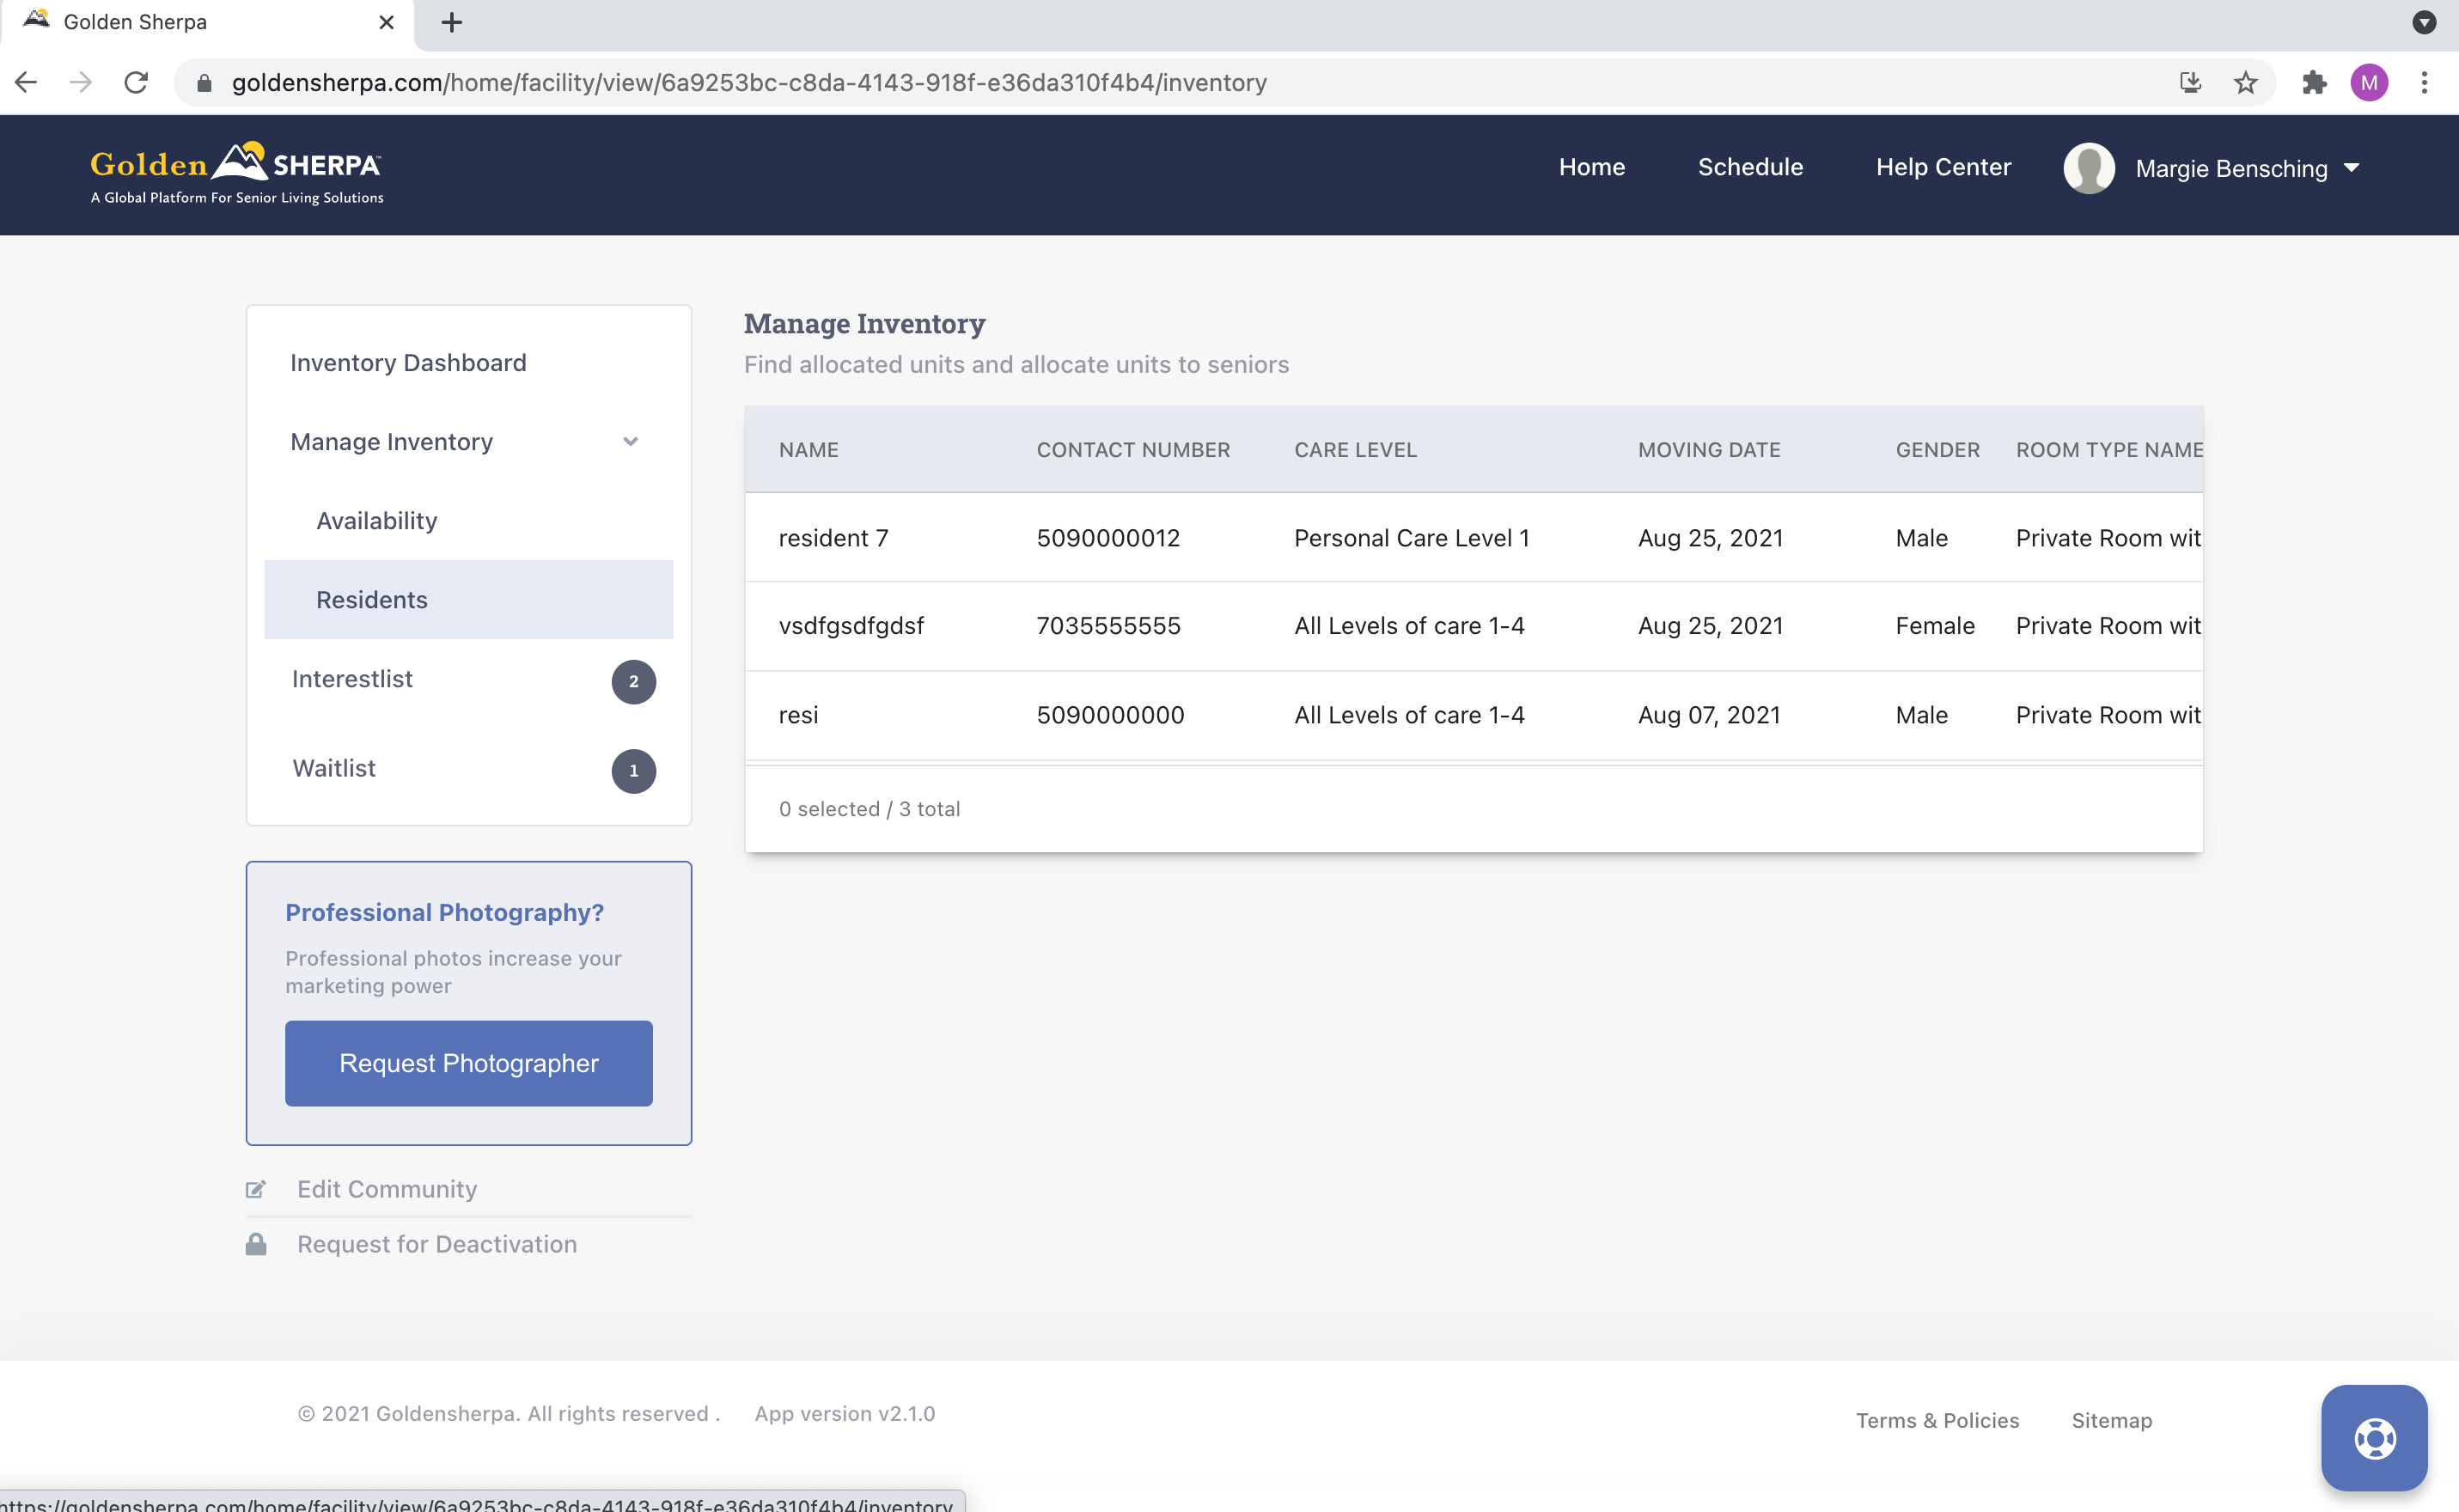The width and height of the screenshot is (2459, 1512).
Task: Click Margie Bensching's profile picture
Action: pyautogui.click(x=2089, y=168)
